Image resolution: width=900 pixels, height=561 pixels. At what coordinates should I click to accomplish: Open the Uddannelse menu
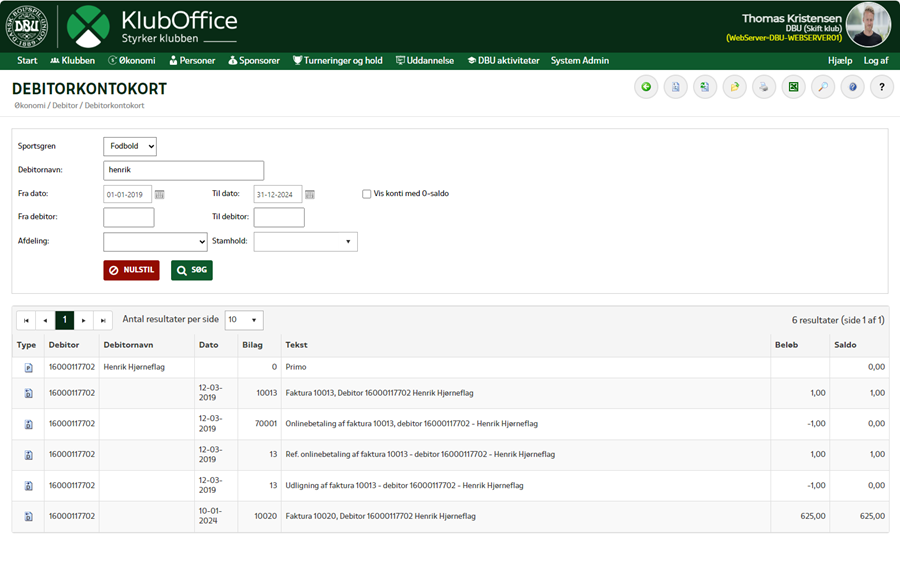[x=425, y=61]
